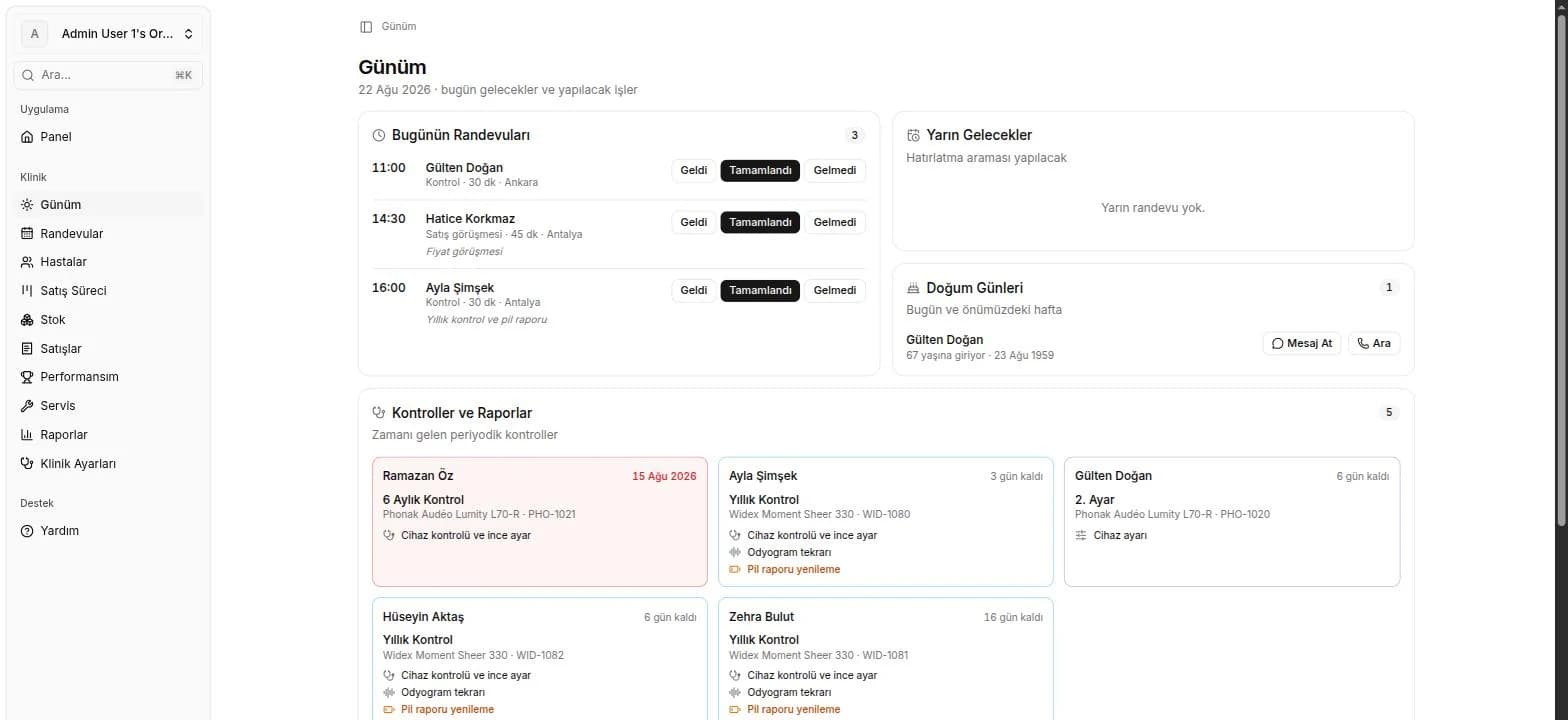
Task: Open Yardım question mark icon
Action: pos(27,531)
